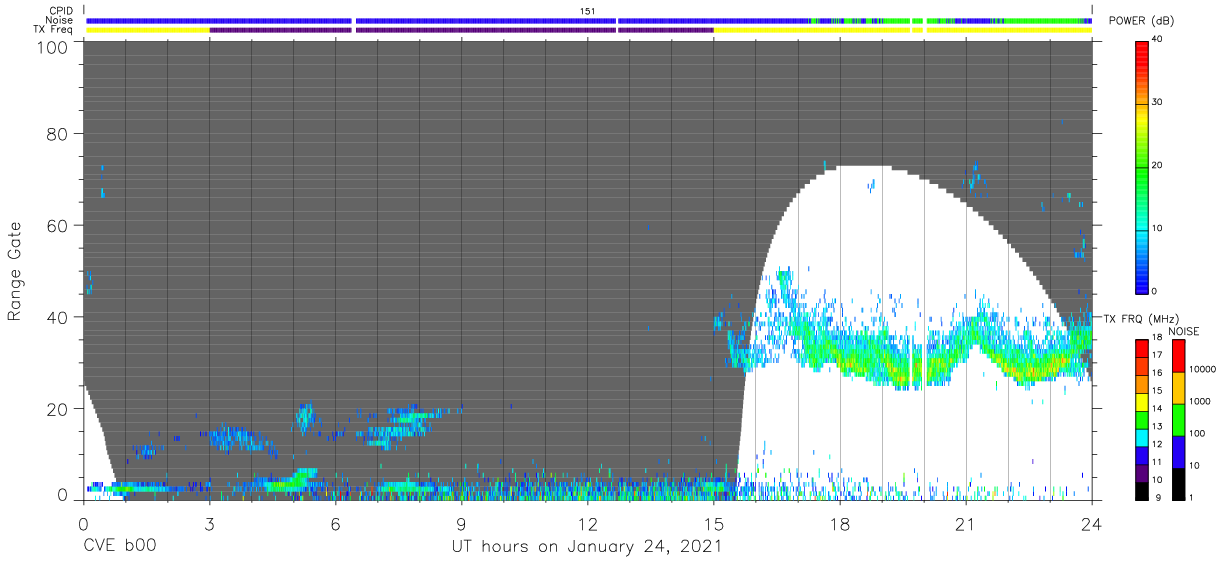Viewport: 1228px width, 567px height.
Task: Select the "UT hours on January 24, 2021" axis title
Action: (587, 547)
